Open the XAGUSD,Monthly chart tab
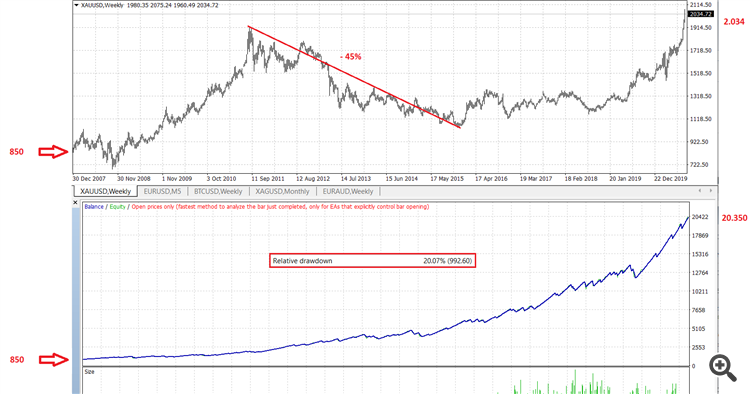The height and width of the screenshot is (394, 750). click(x=282, y=191)
